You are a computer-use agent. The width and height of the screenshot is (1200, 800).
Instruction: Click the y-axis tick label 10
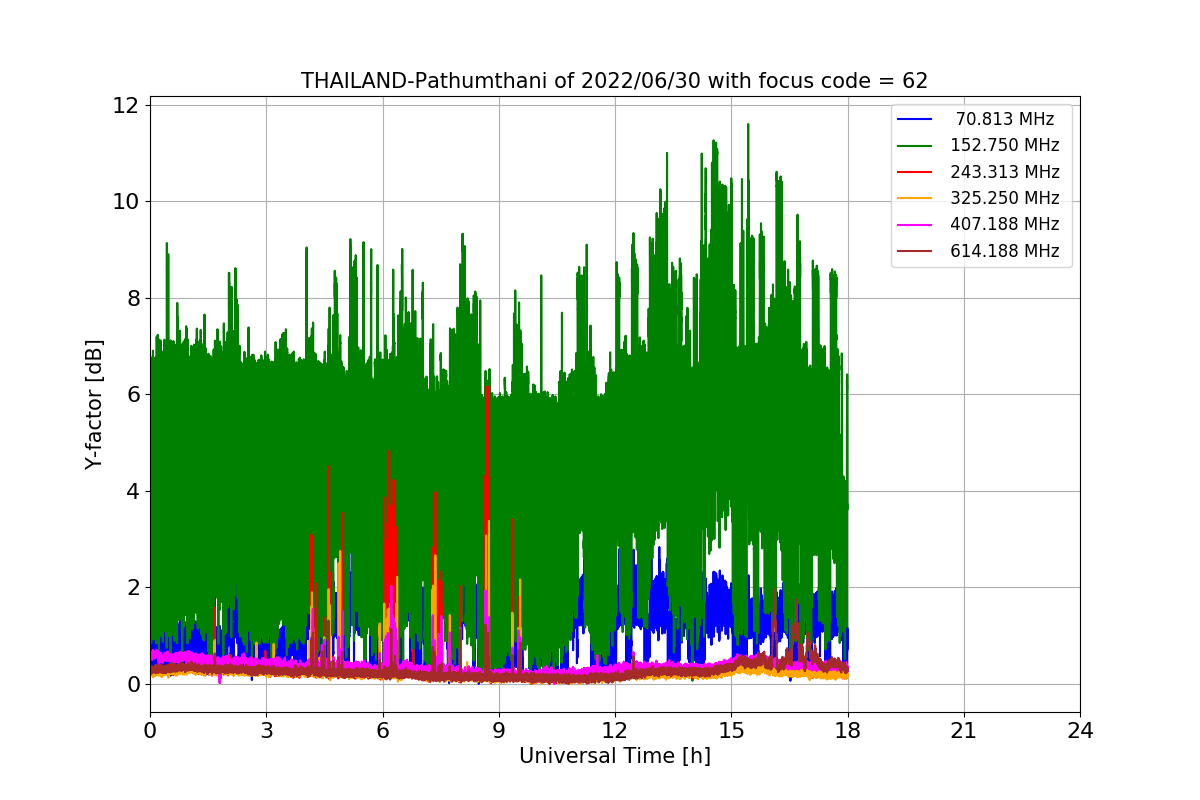[124, 201]
